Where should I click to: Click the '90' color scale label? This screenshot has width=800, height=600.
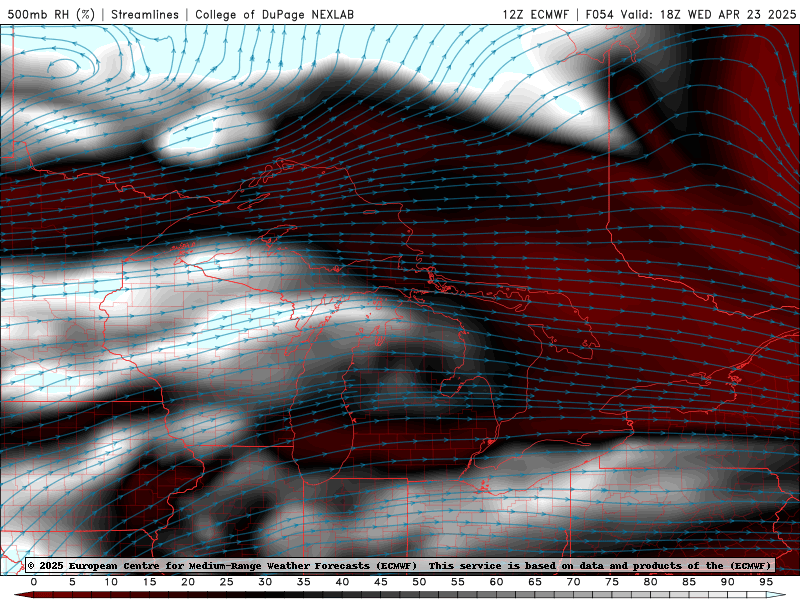coord(728,582)
